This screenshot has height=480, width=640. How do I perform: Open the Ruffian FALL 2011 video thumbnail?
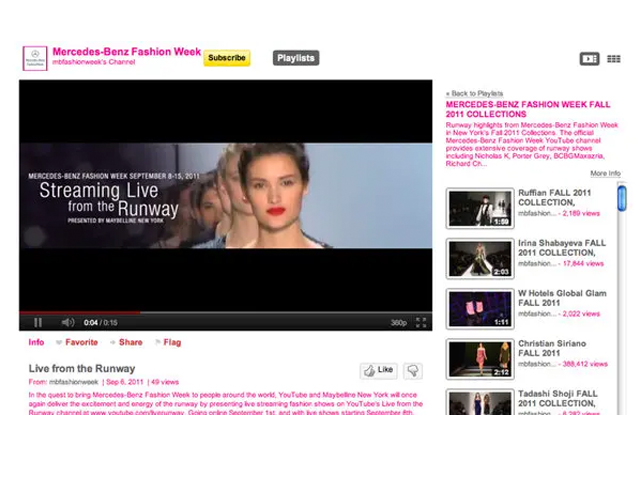tap(480, 208)
